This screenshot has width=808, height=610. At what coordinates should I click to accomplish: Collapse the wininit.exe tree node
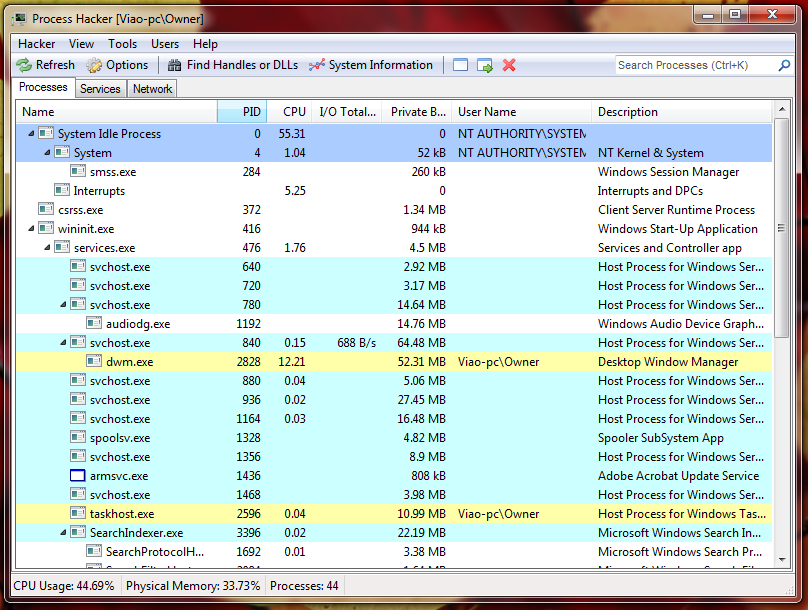[x=31, y=228]
